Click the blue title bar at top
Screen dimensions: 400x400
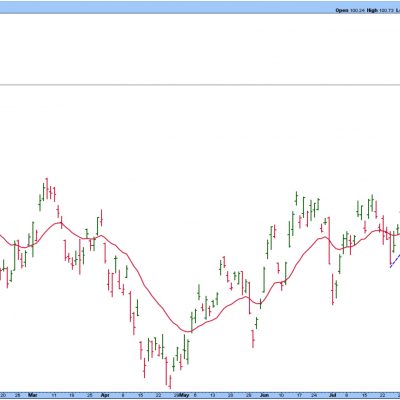pyautogui.click(x=200, y=7)
